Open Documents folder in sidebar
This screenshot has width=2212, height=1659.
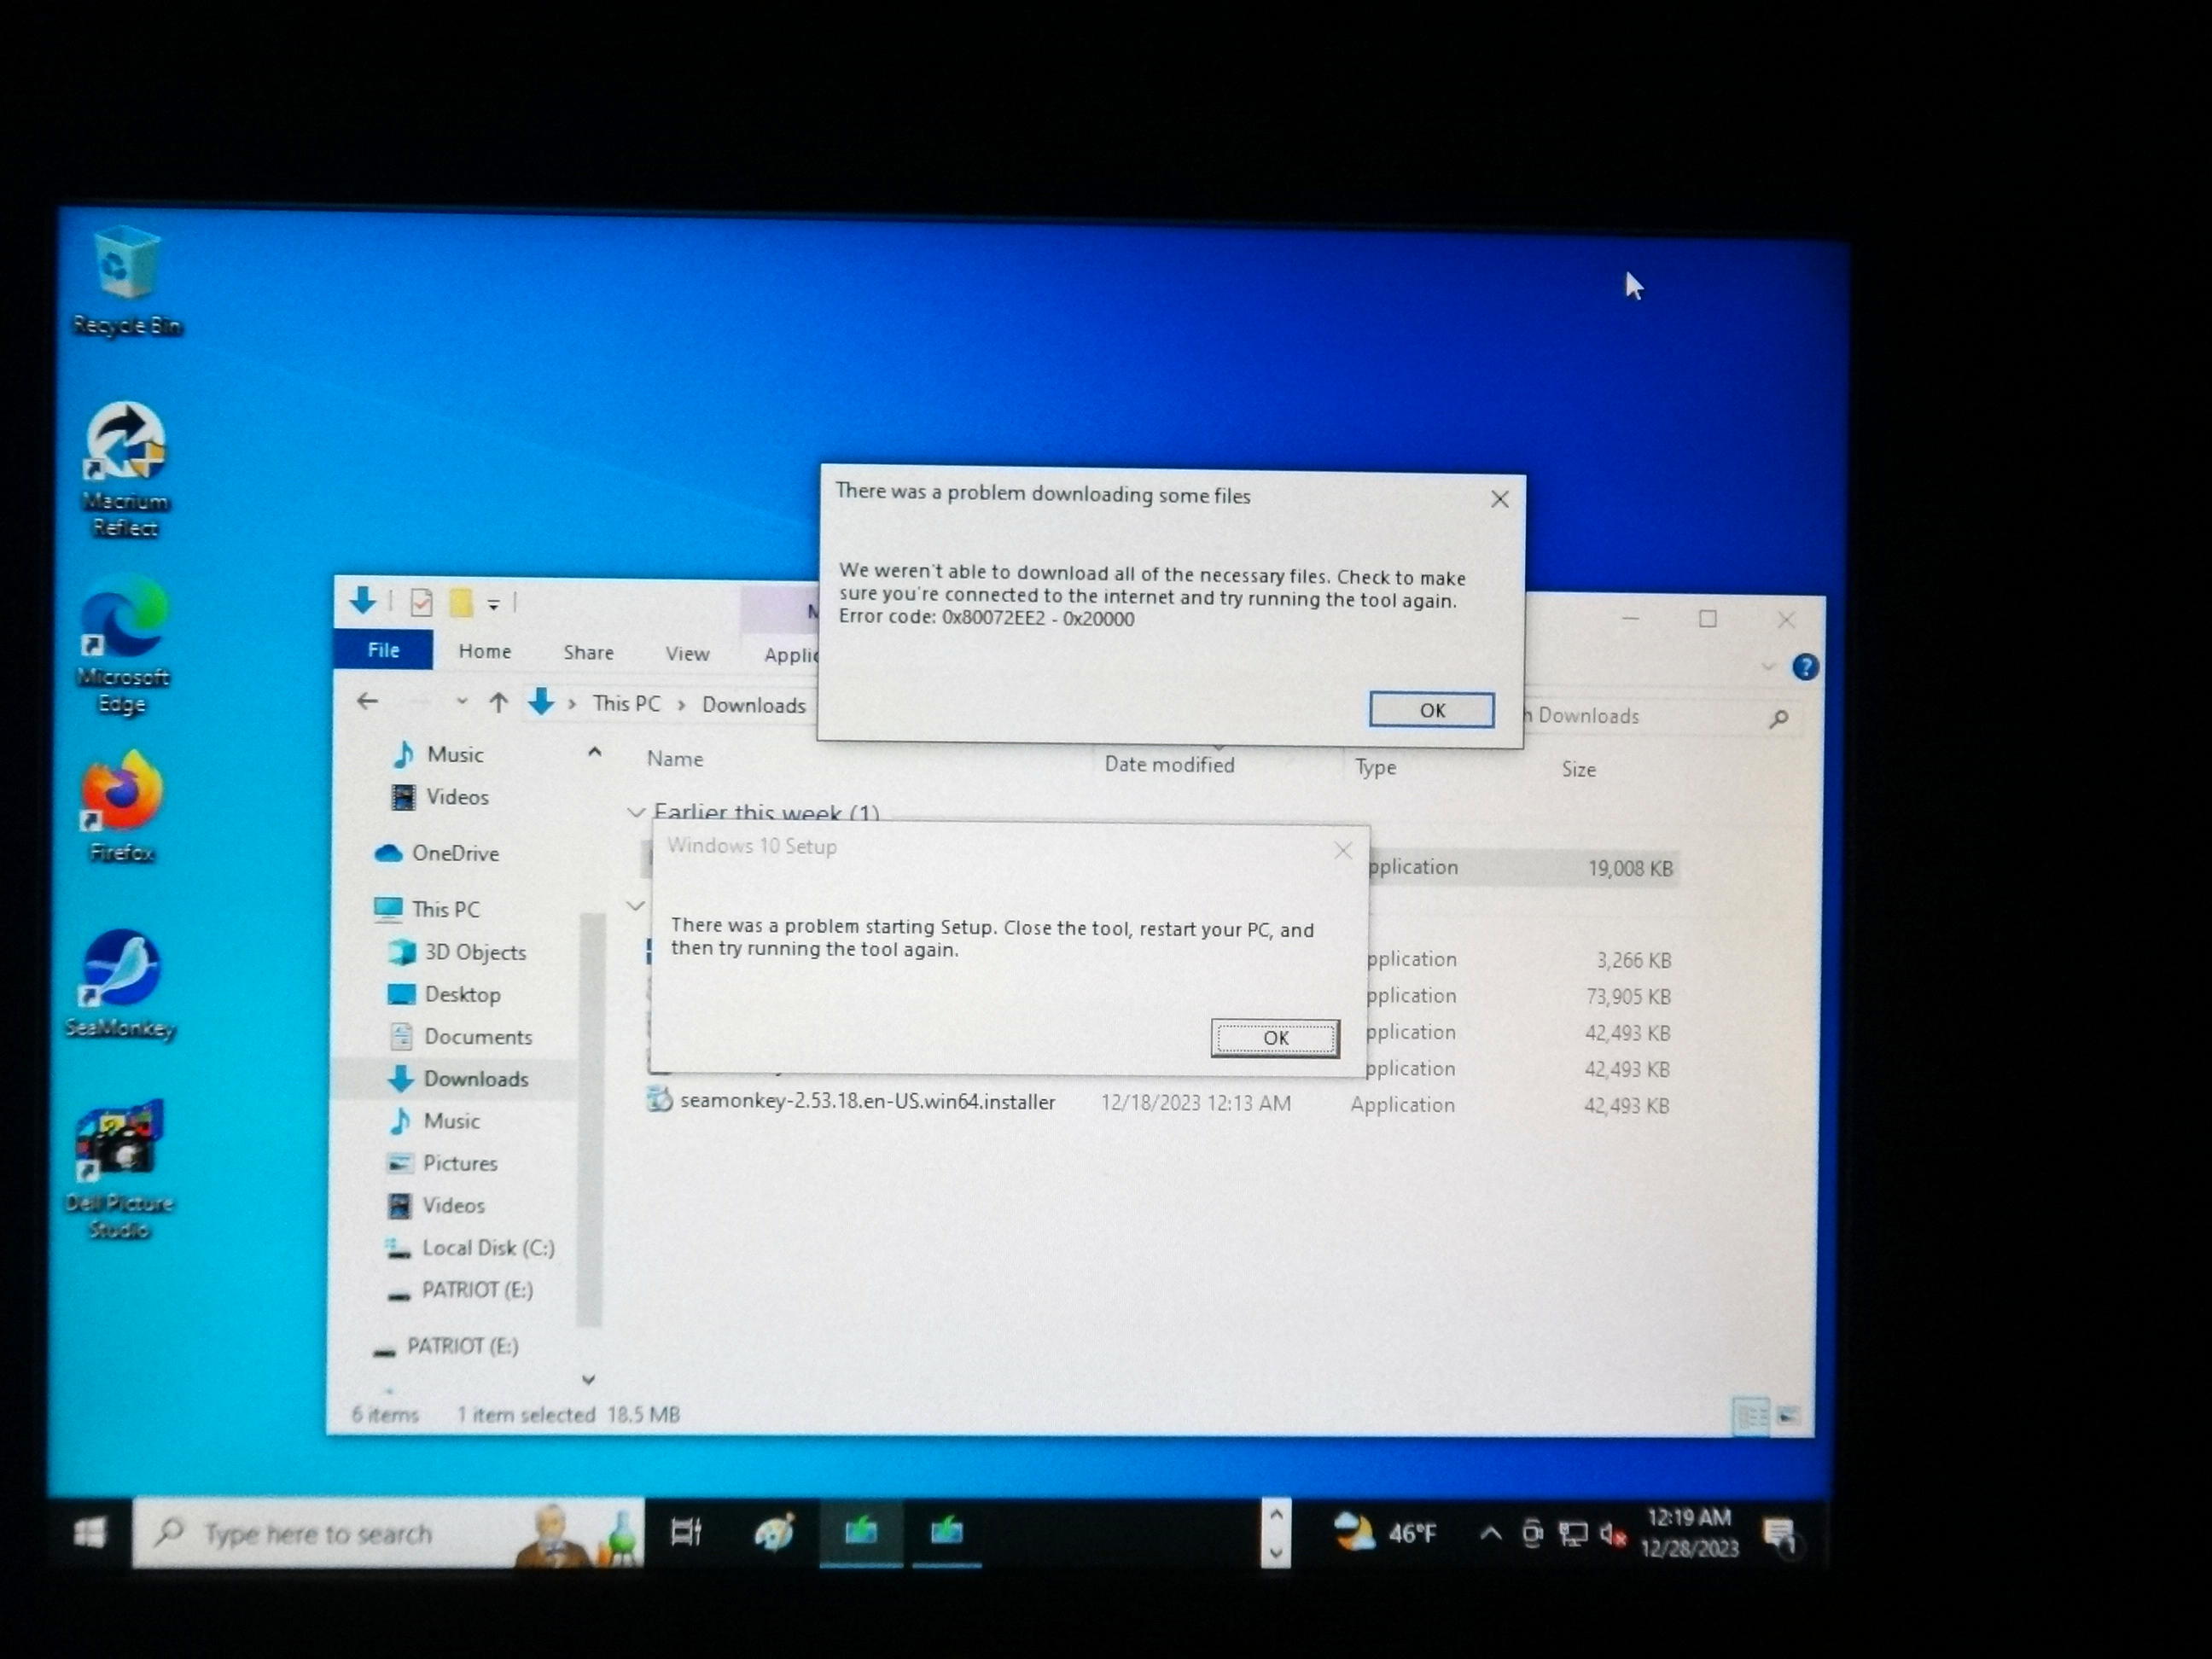coord(460,1037)
